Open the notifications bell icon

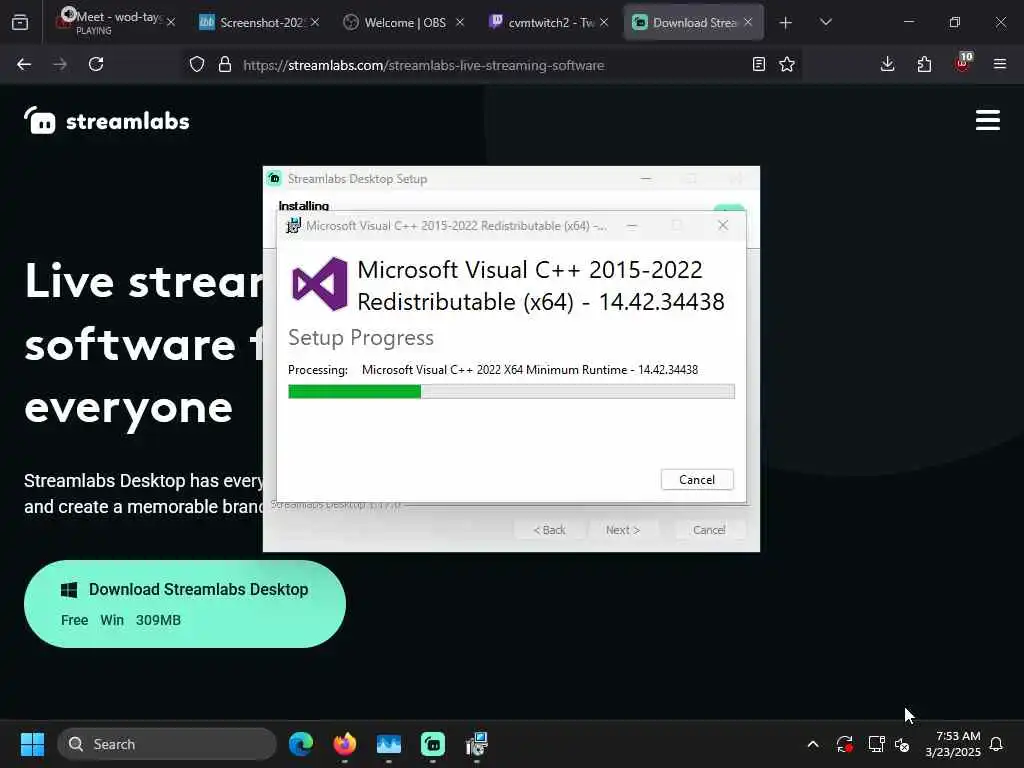(x=996, y=744)
